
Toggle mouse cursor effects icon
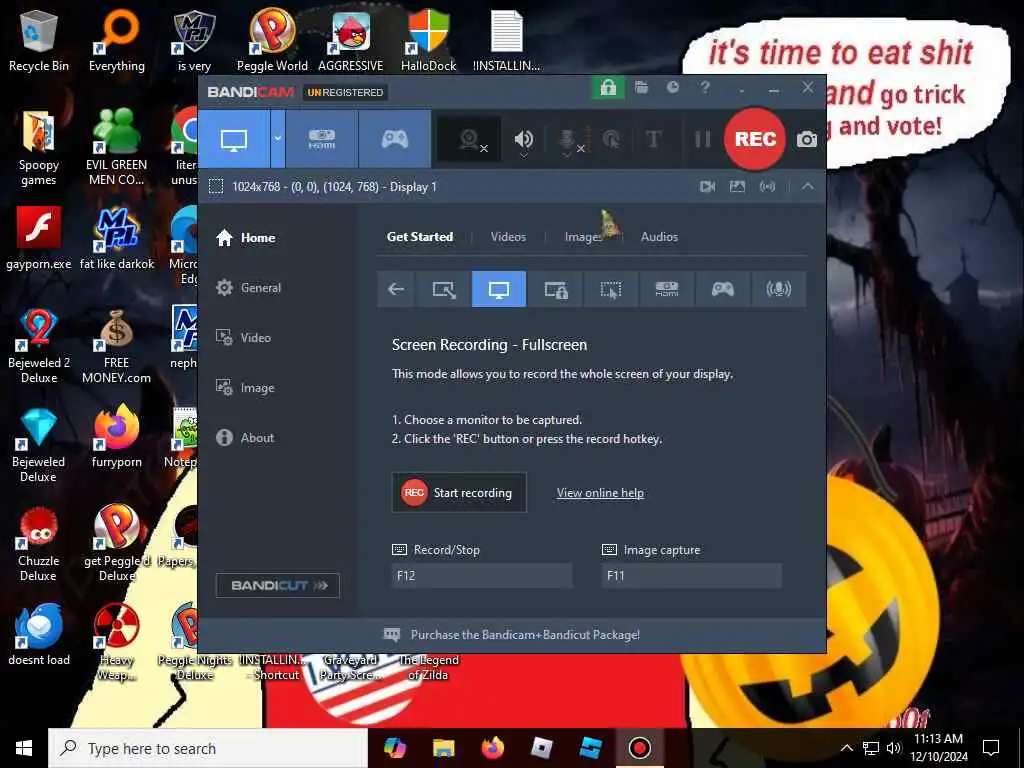coord(611,139)
